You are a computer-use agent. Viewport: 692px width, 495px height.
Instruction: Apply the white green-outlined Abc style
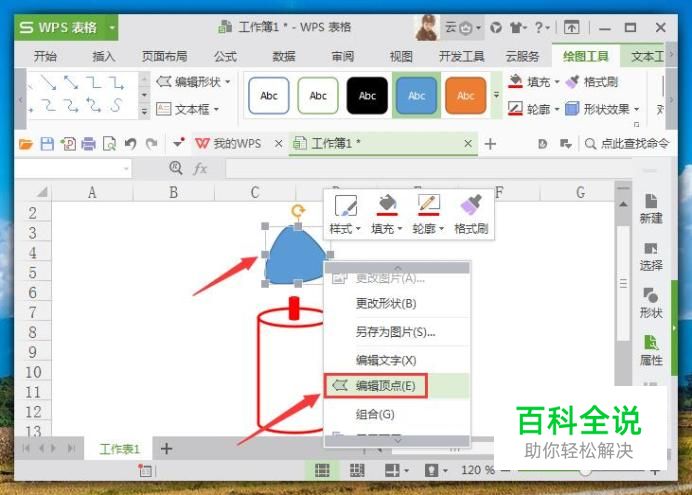coord(318,96)
